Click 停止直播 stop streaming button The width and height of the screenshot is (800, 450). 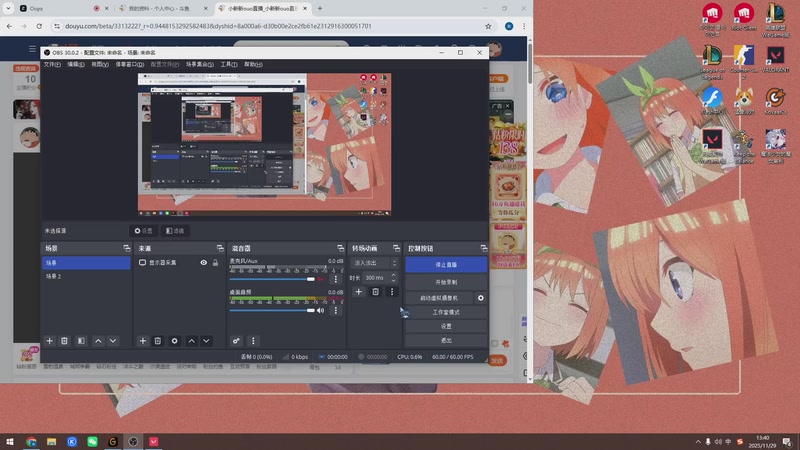click(446, 265)
